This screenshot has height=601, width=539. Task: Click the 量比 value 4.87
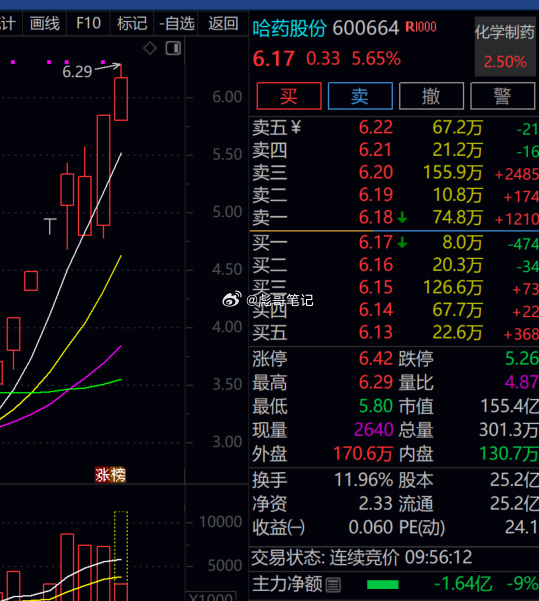(x=522, y=382)
